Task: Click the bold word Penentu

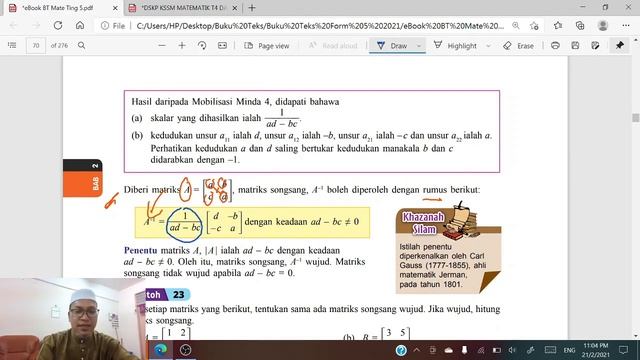Action: (x=140, y=250)
